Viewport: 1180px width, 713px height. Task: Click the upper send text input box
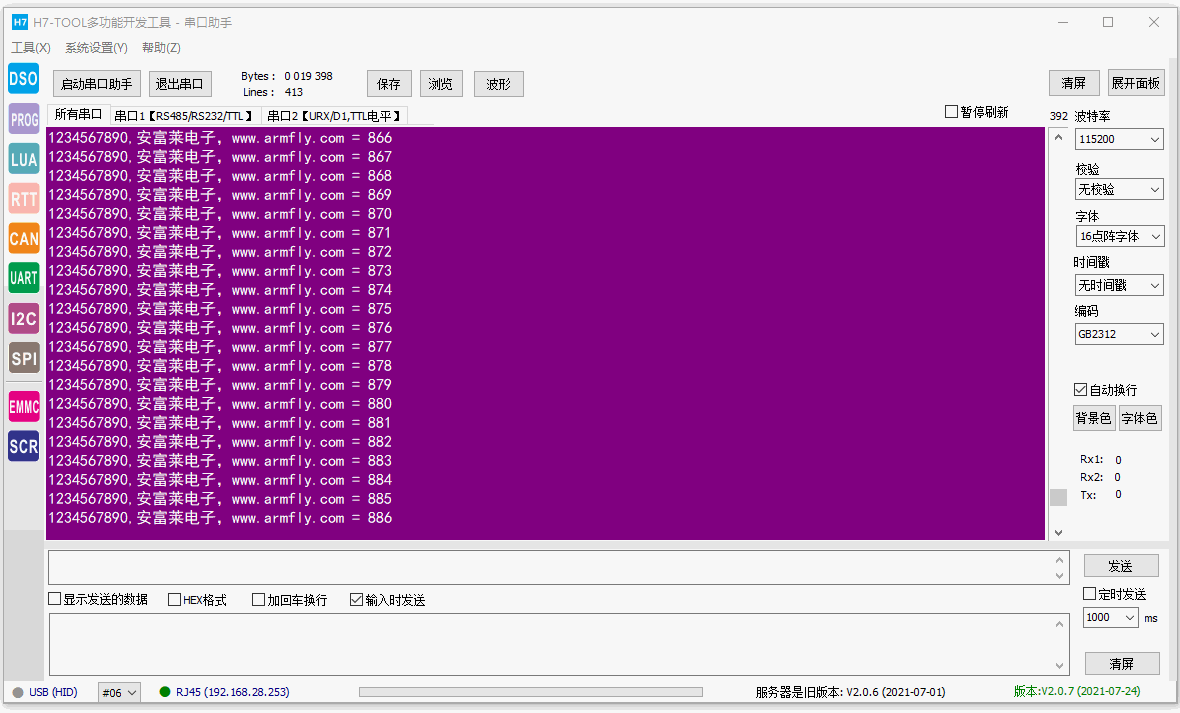[551, 568]
